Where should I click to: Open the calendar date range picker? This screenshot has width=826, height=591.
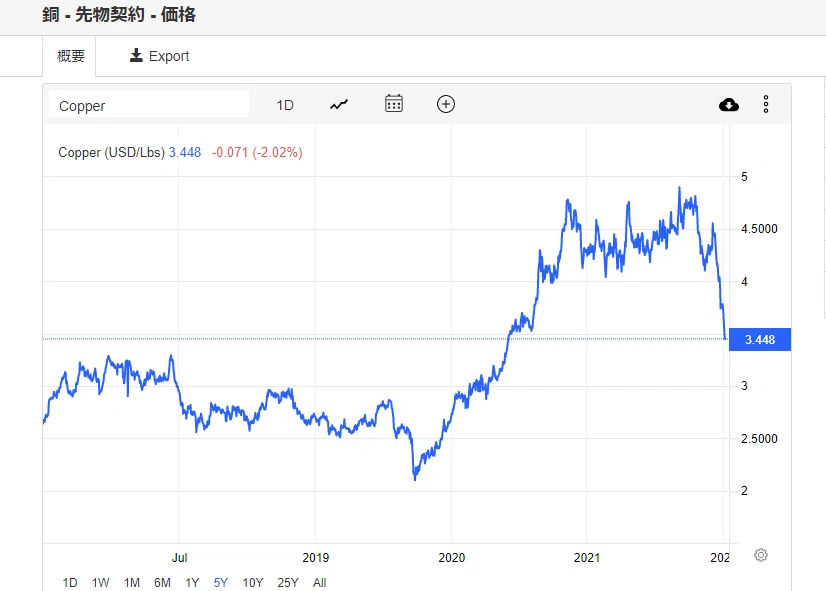[394, 104]
